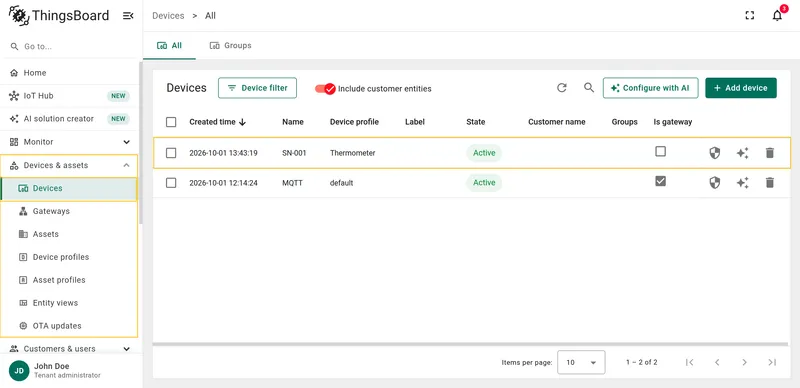This screenshot has width=800, height=388.
Task: Open the devices search magnifier
Action: pyautogui.click(x=589, y=88)
